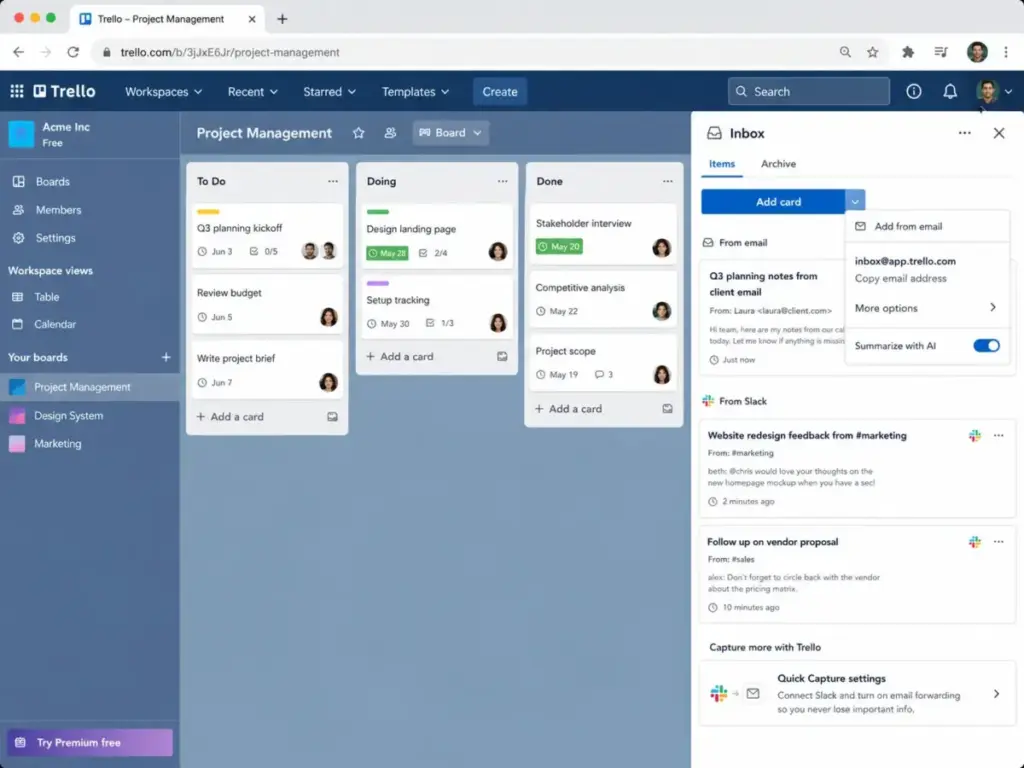Select Add from email menu entry
1024x768 pixels.
pyautogui.click(x=926, y=226)
